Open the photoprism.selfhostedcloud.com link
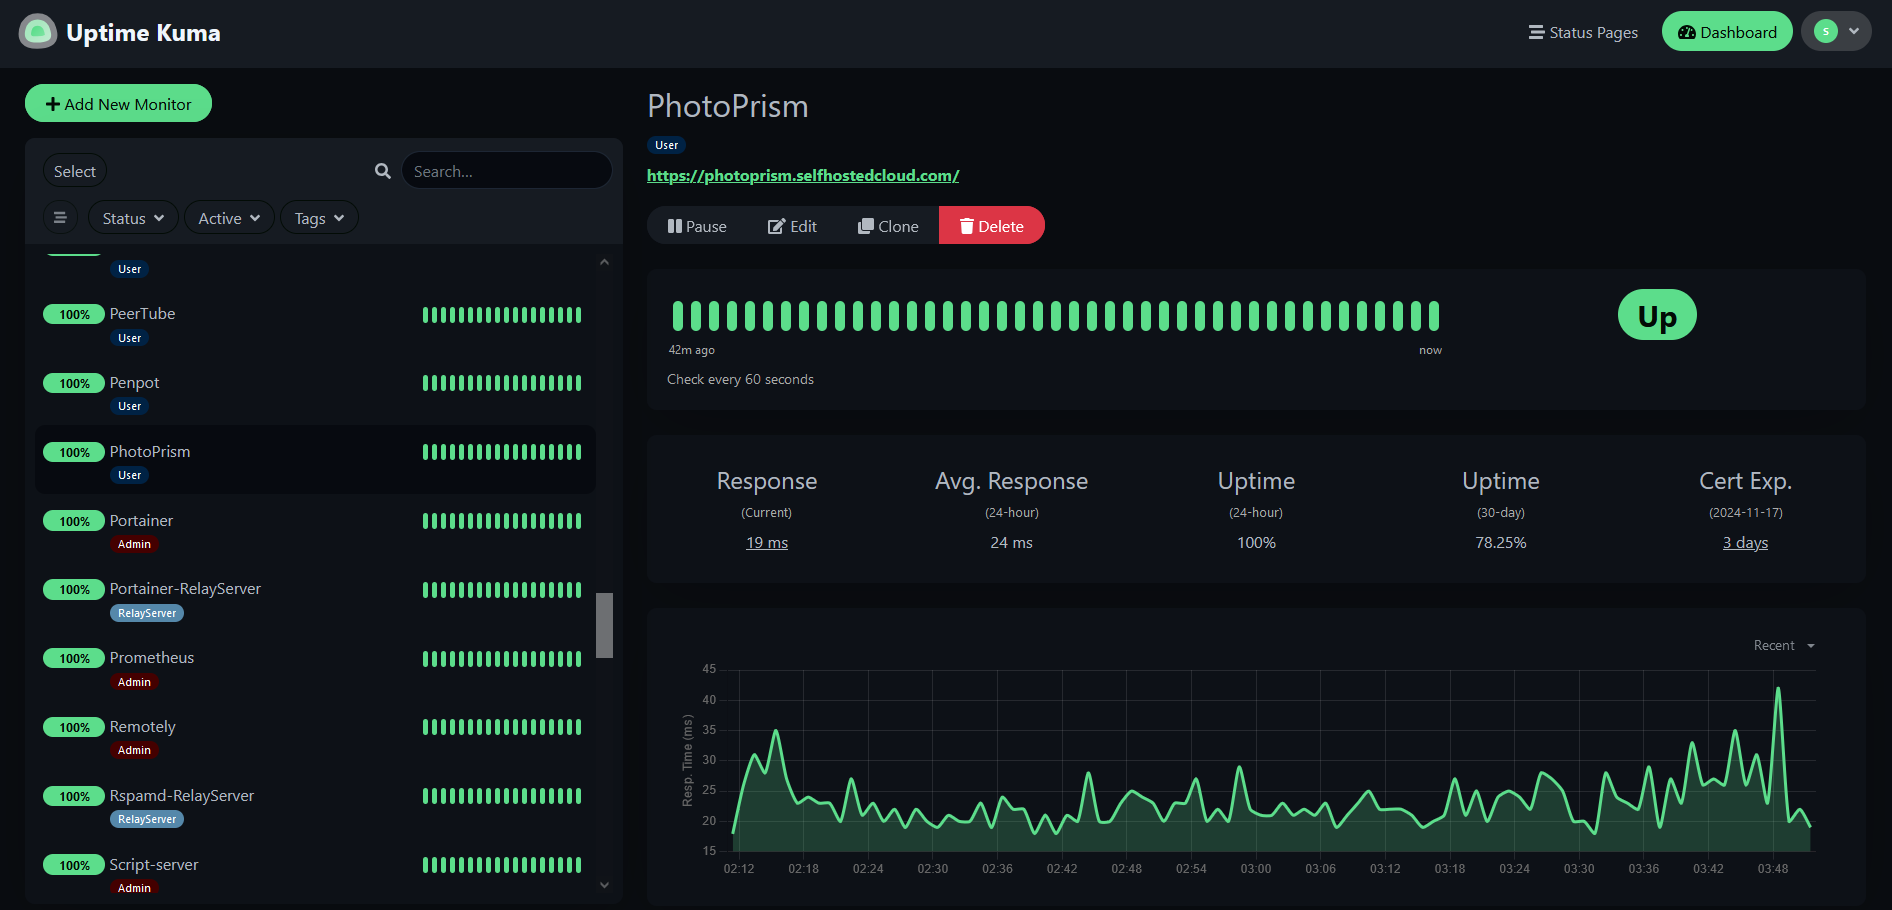Image resolution: width=1892 pixels, height=910 pixels. click(803, 175)
